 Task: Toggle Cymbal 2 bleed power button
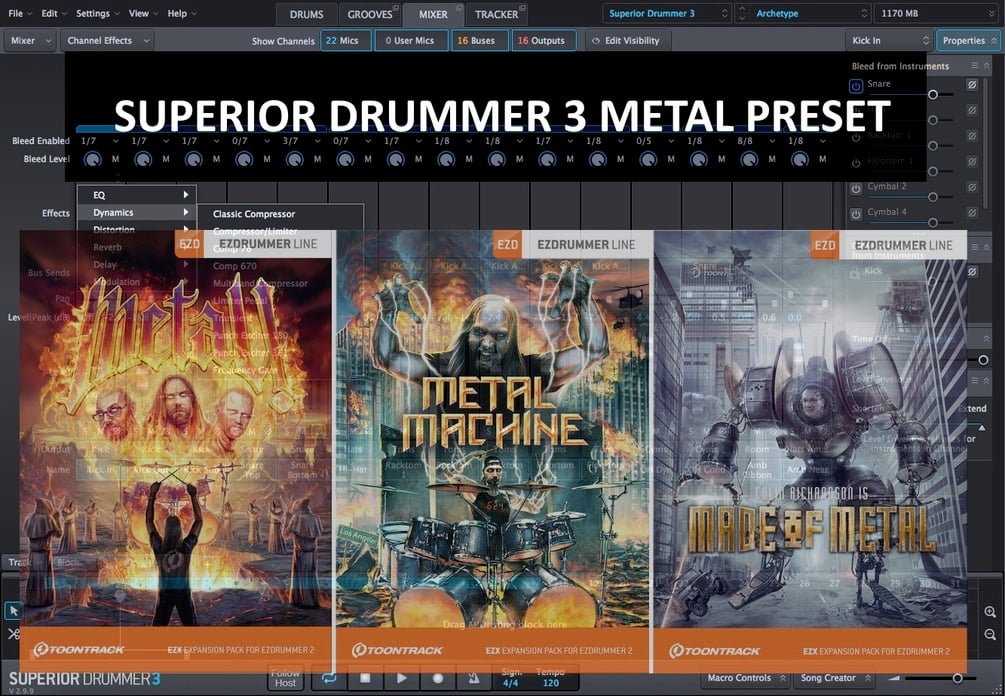tap(856, 188)
